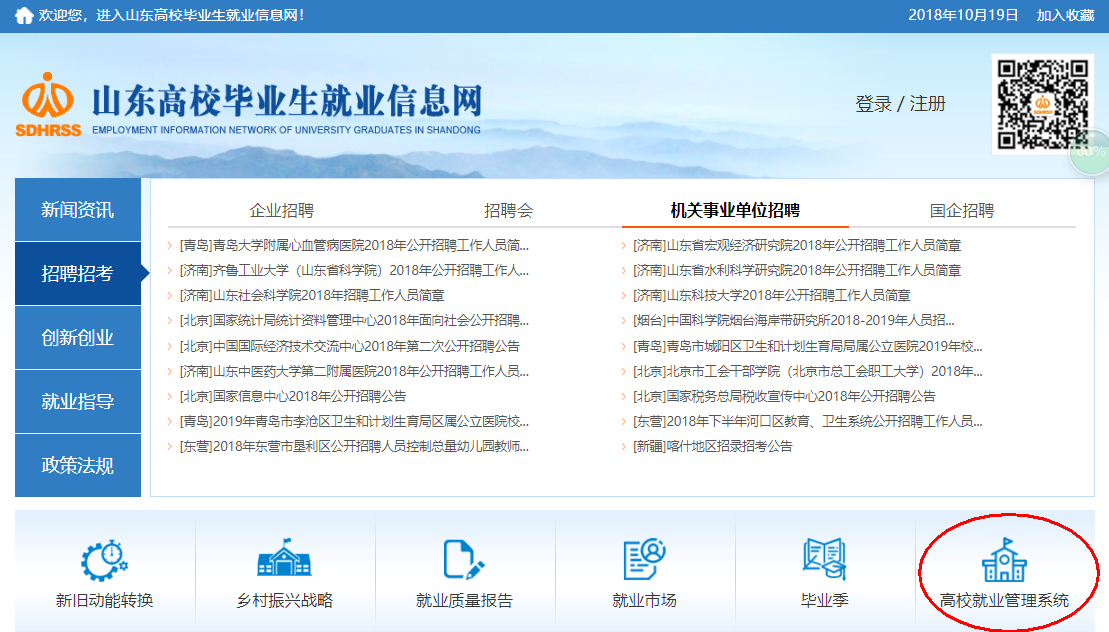
Task: Select 政策法规 in the left sidebar
Action: pos(78,466)
